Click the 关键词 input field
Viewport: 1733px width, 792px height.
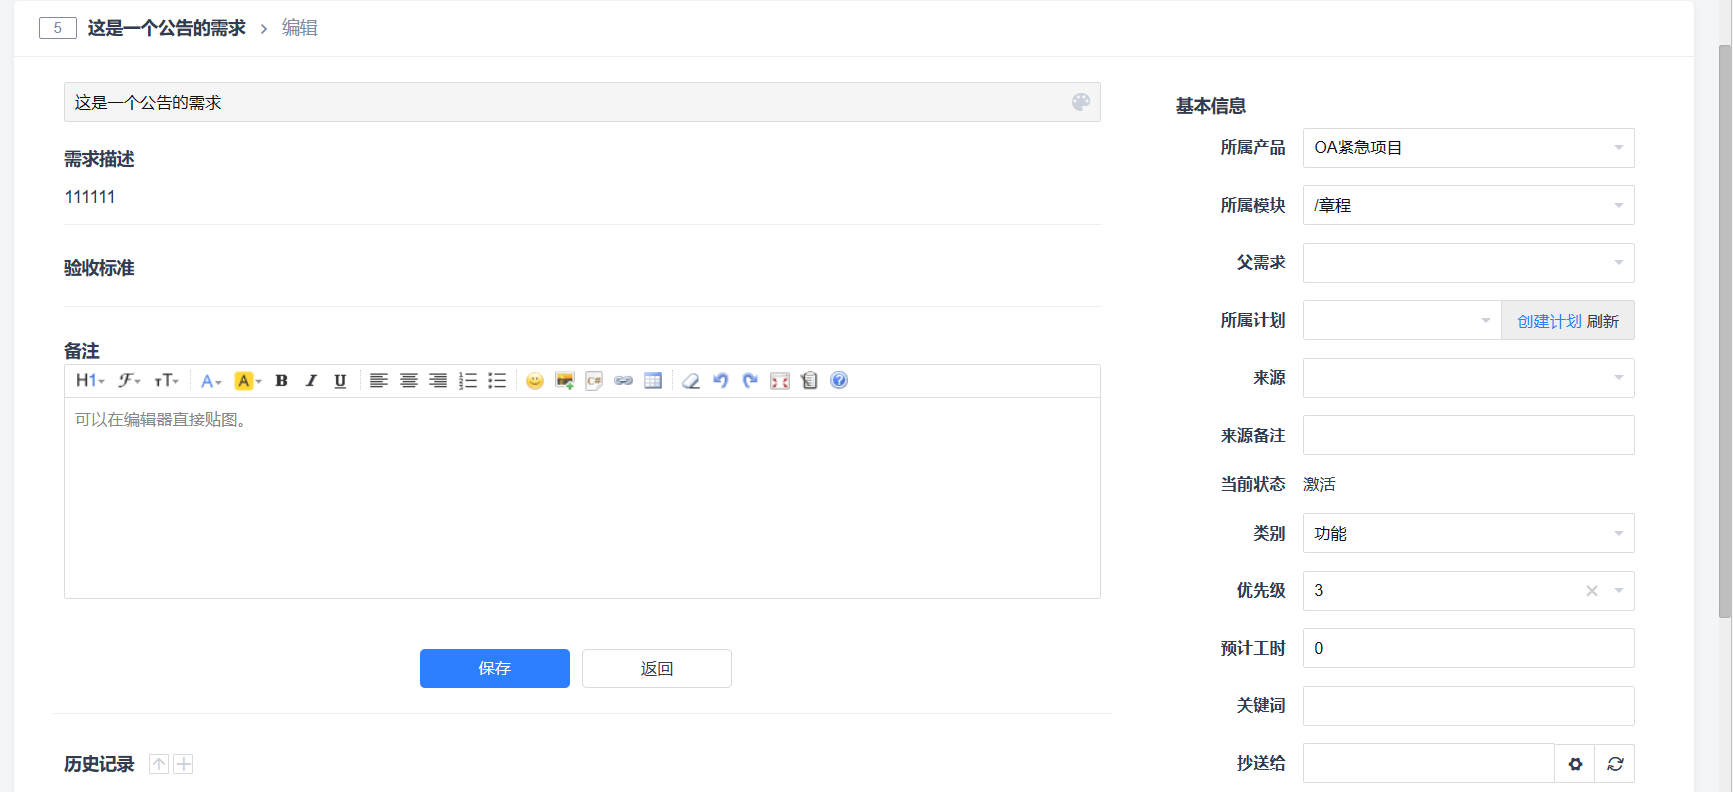[1468, 706]
